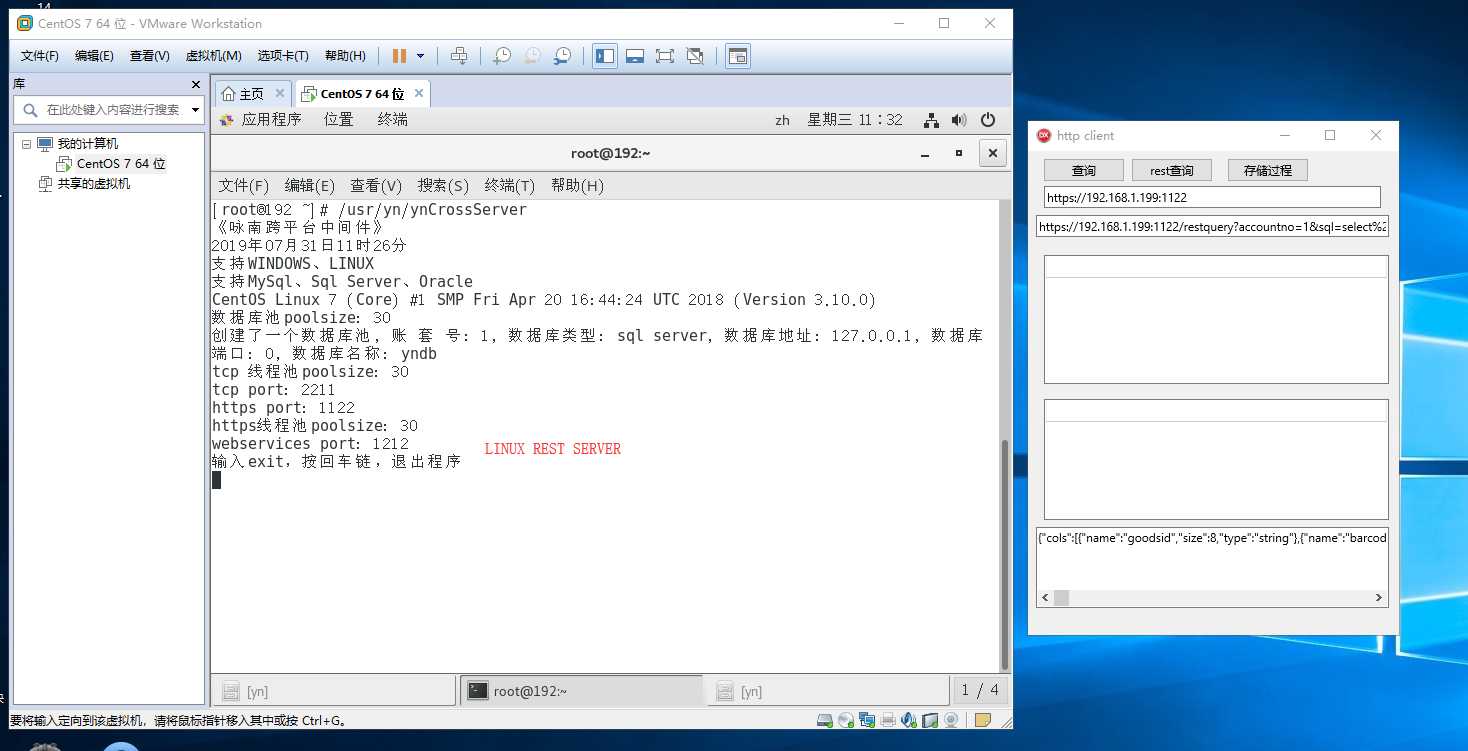Click the power icon in CentOS panel
Screen dimensions: 1468x751
[988, 120]
